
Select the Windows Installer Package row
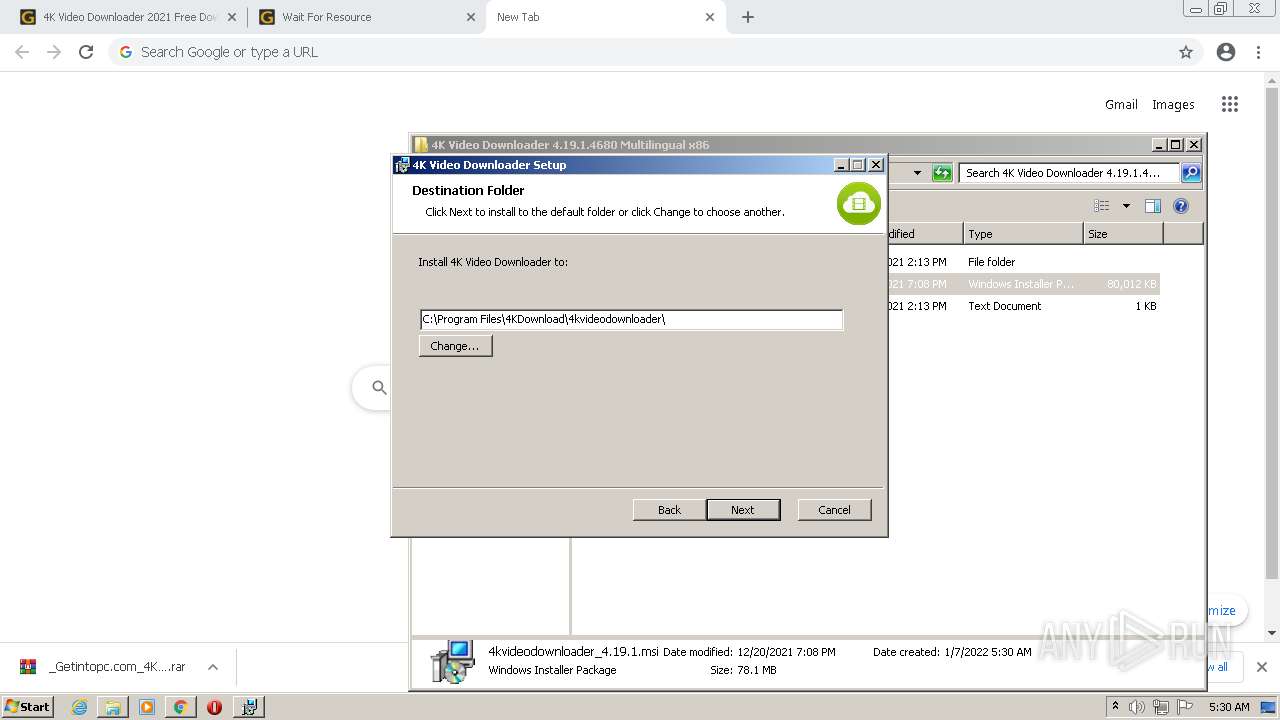pyautogui.click(x=1023, y=284)
